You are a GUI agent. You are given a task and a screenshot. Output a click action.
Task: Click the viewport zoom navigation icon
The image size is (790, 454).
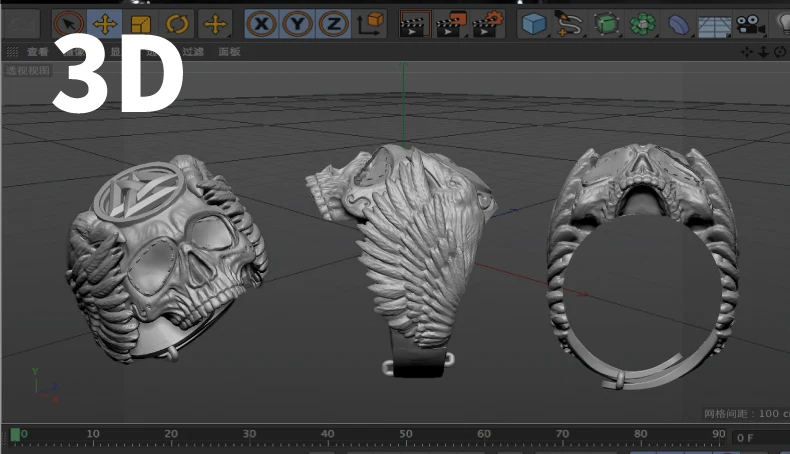pos(763,52)
